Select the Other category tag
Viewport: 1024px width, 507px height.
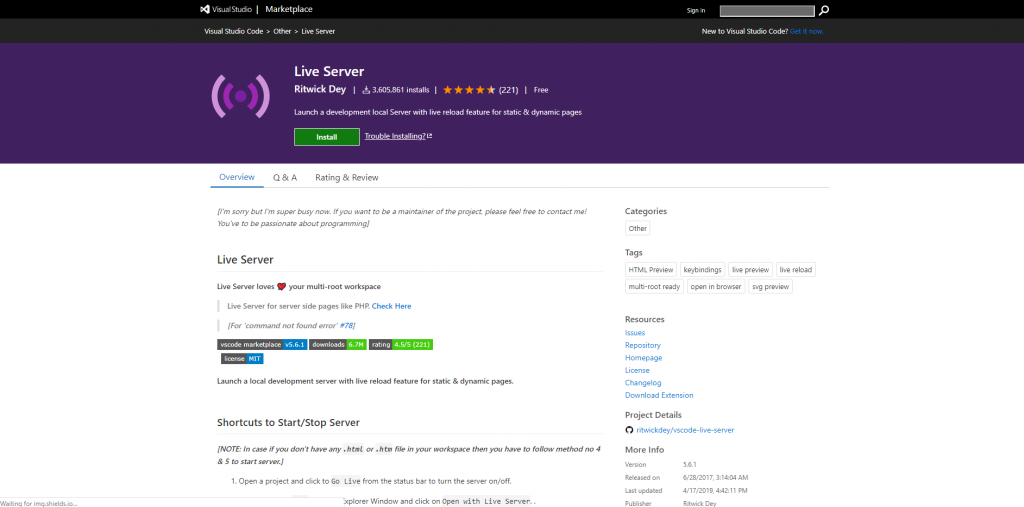[x=637, y=229]
